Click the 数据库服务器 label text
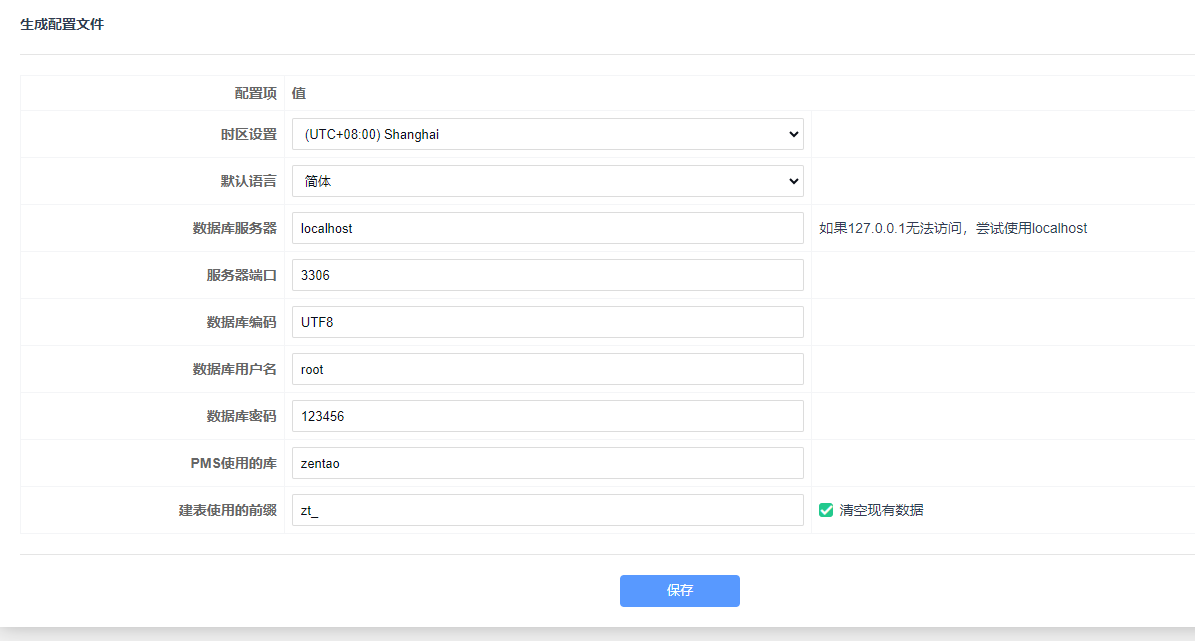Image resolution: width=1195 pixels, height=641 pixels. point(234,228)
